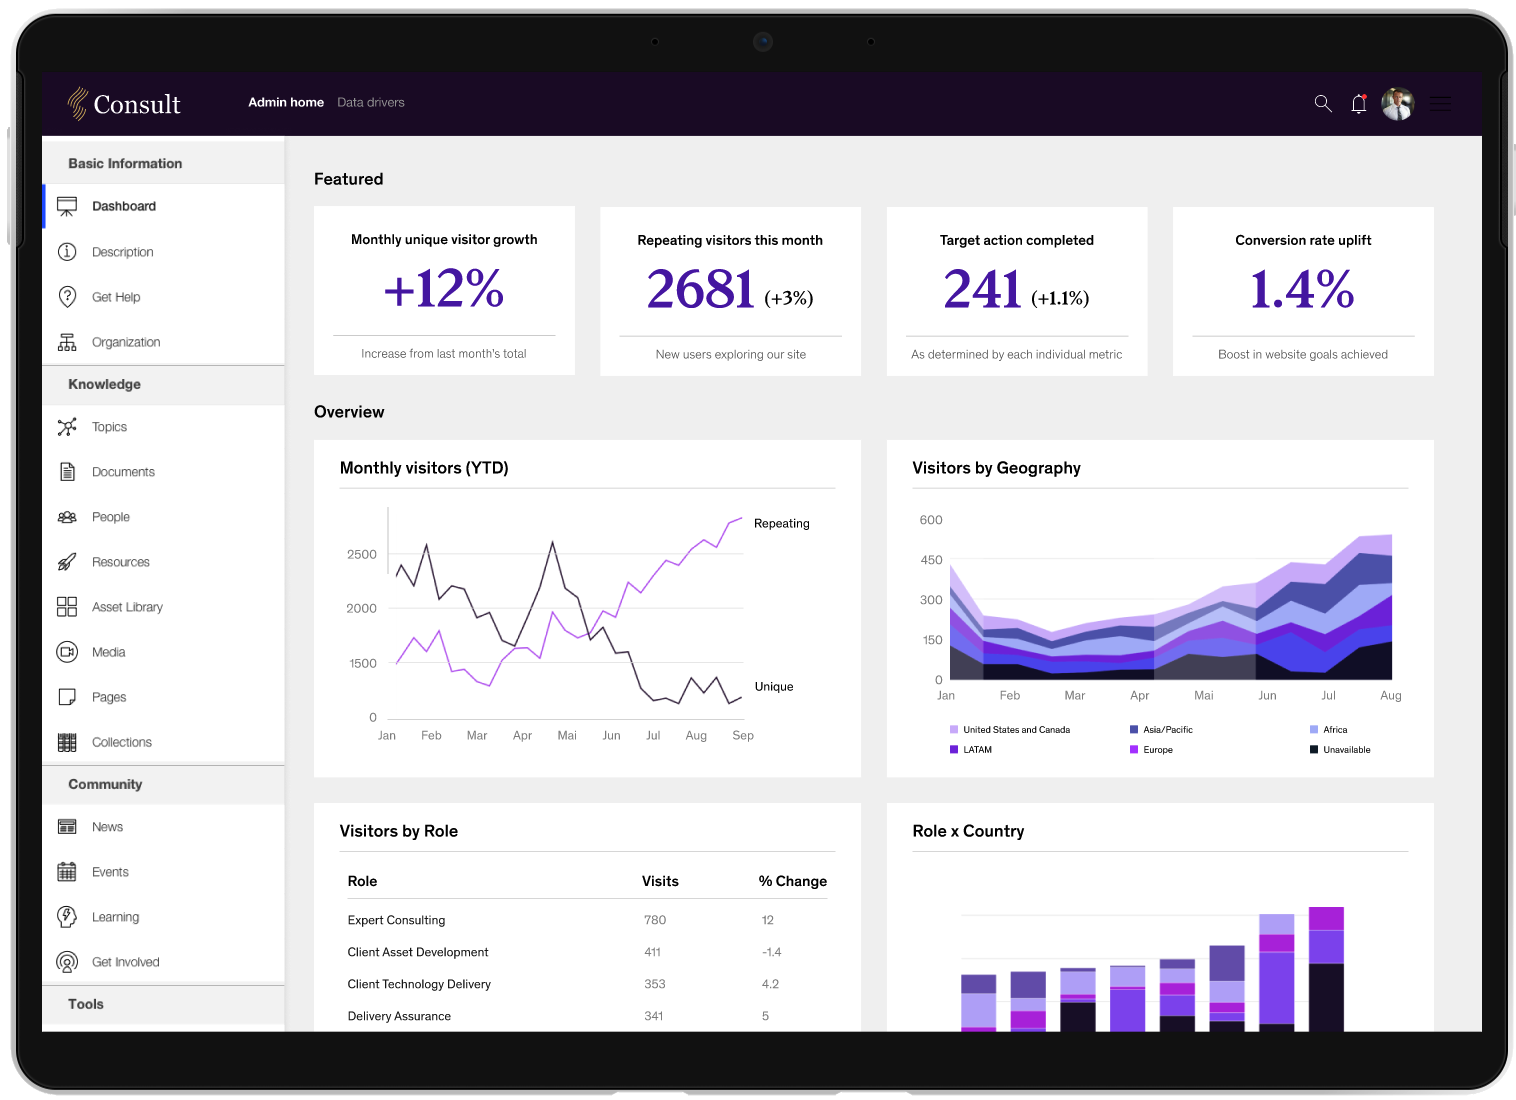
Task: Click the Asset Library grid icon
Action: (67, 607)
